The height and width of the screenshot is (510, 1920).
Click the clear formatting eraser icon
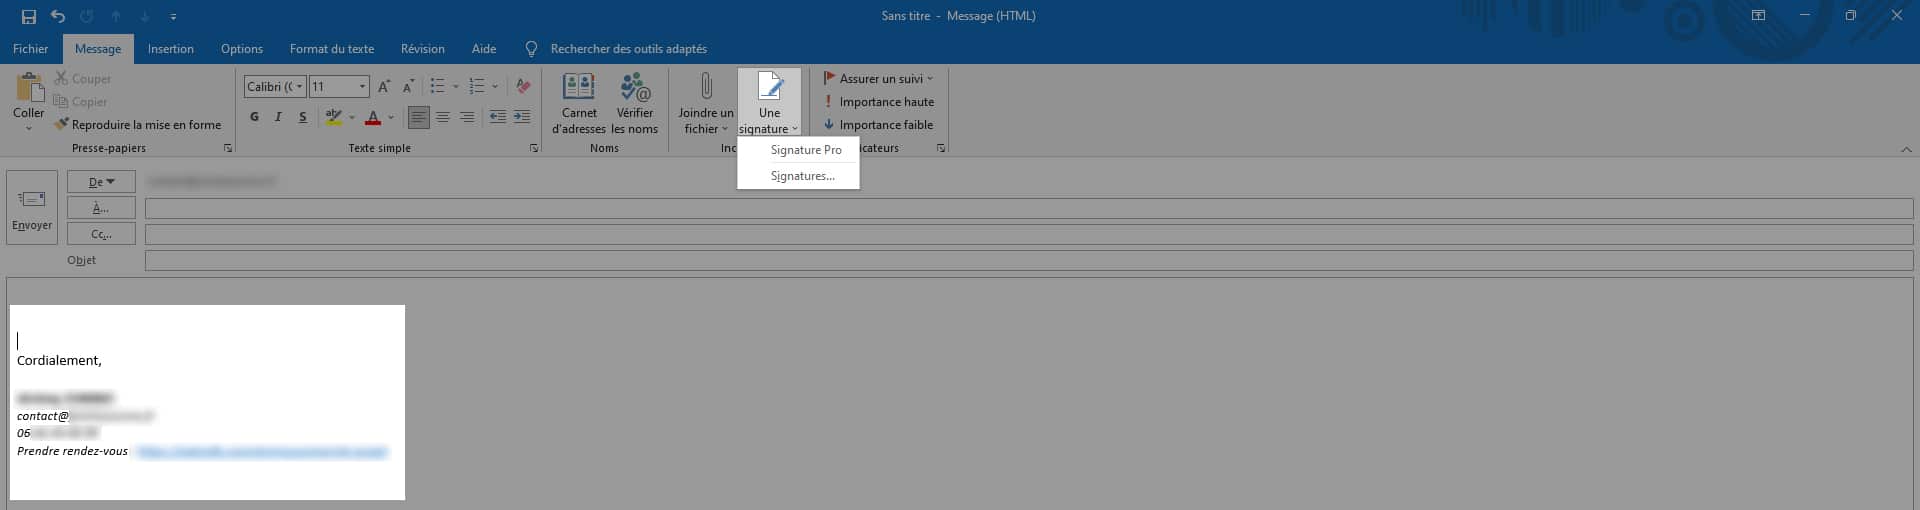click(523, 87)
